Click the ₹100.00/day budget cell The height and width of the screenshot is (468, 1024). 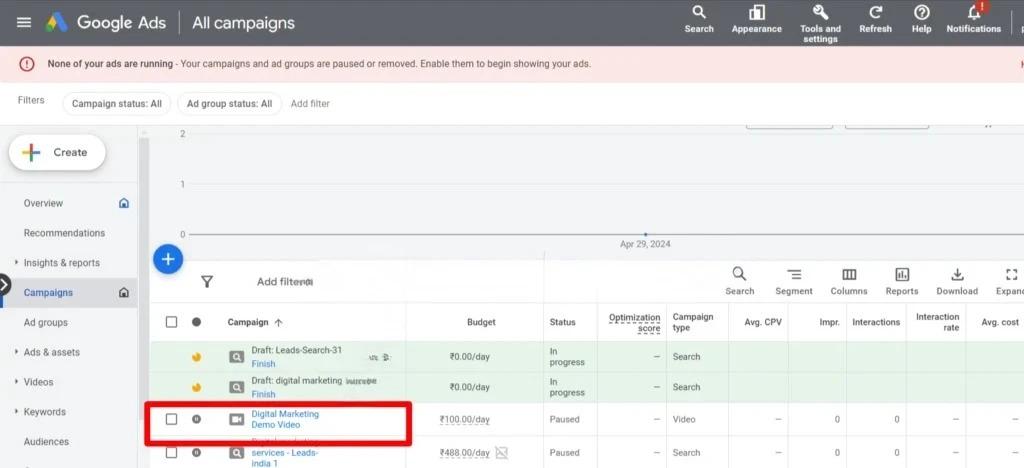click(464, 419)
